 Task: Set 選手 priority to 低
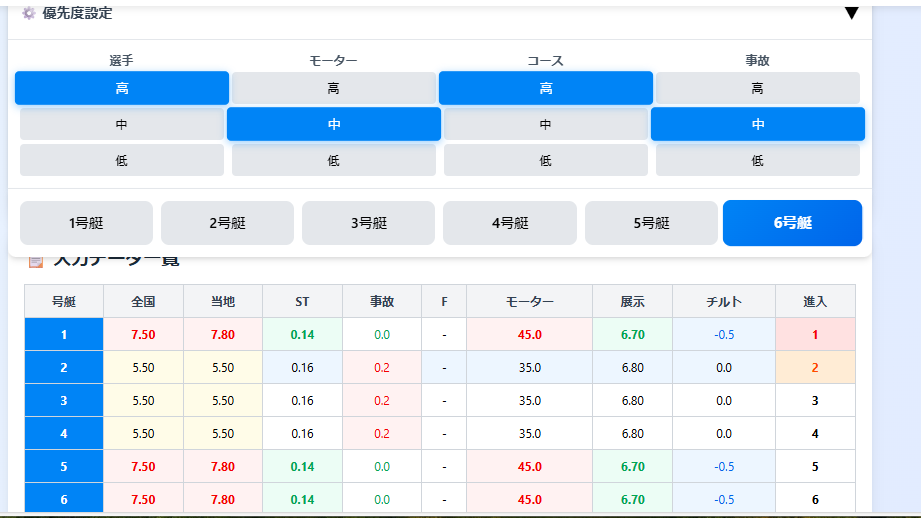pyautogui.click(x=122, y=160)
